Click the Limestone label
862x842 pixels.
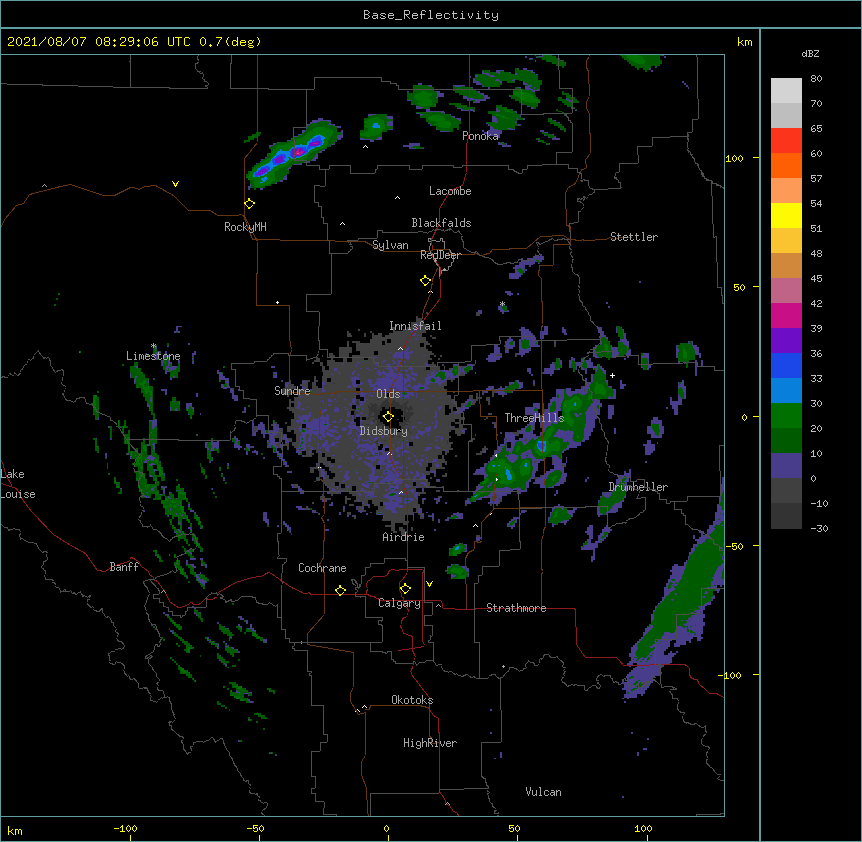pyautogui.click(x=153, y=356)
